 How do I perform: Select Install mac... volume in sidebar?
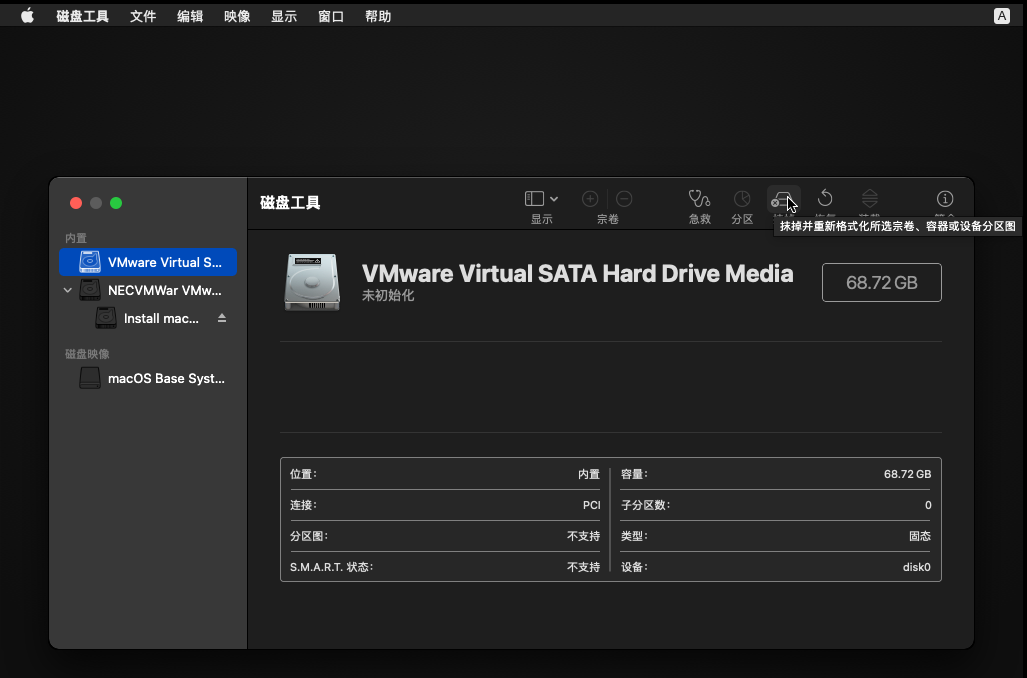(148, 318)
